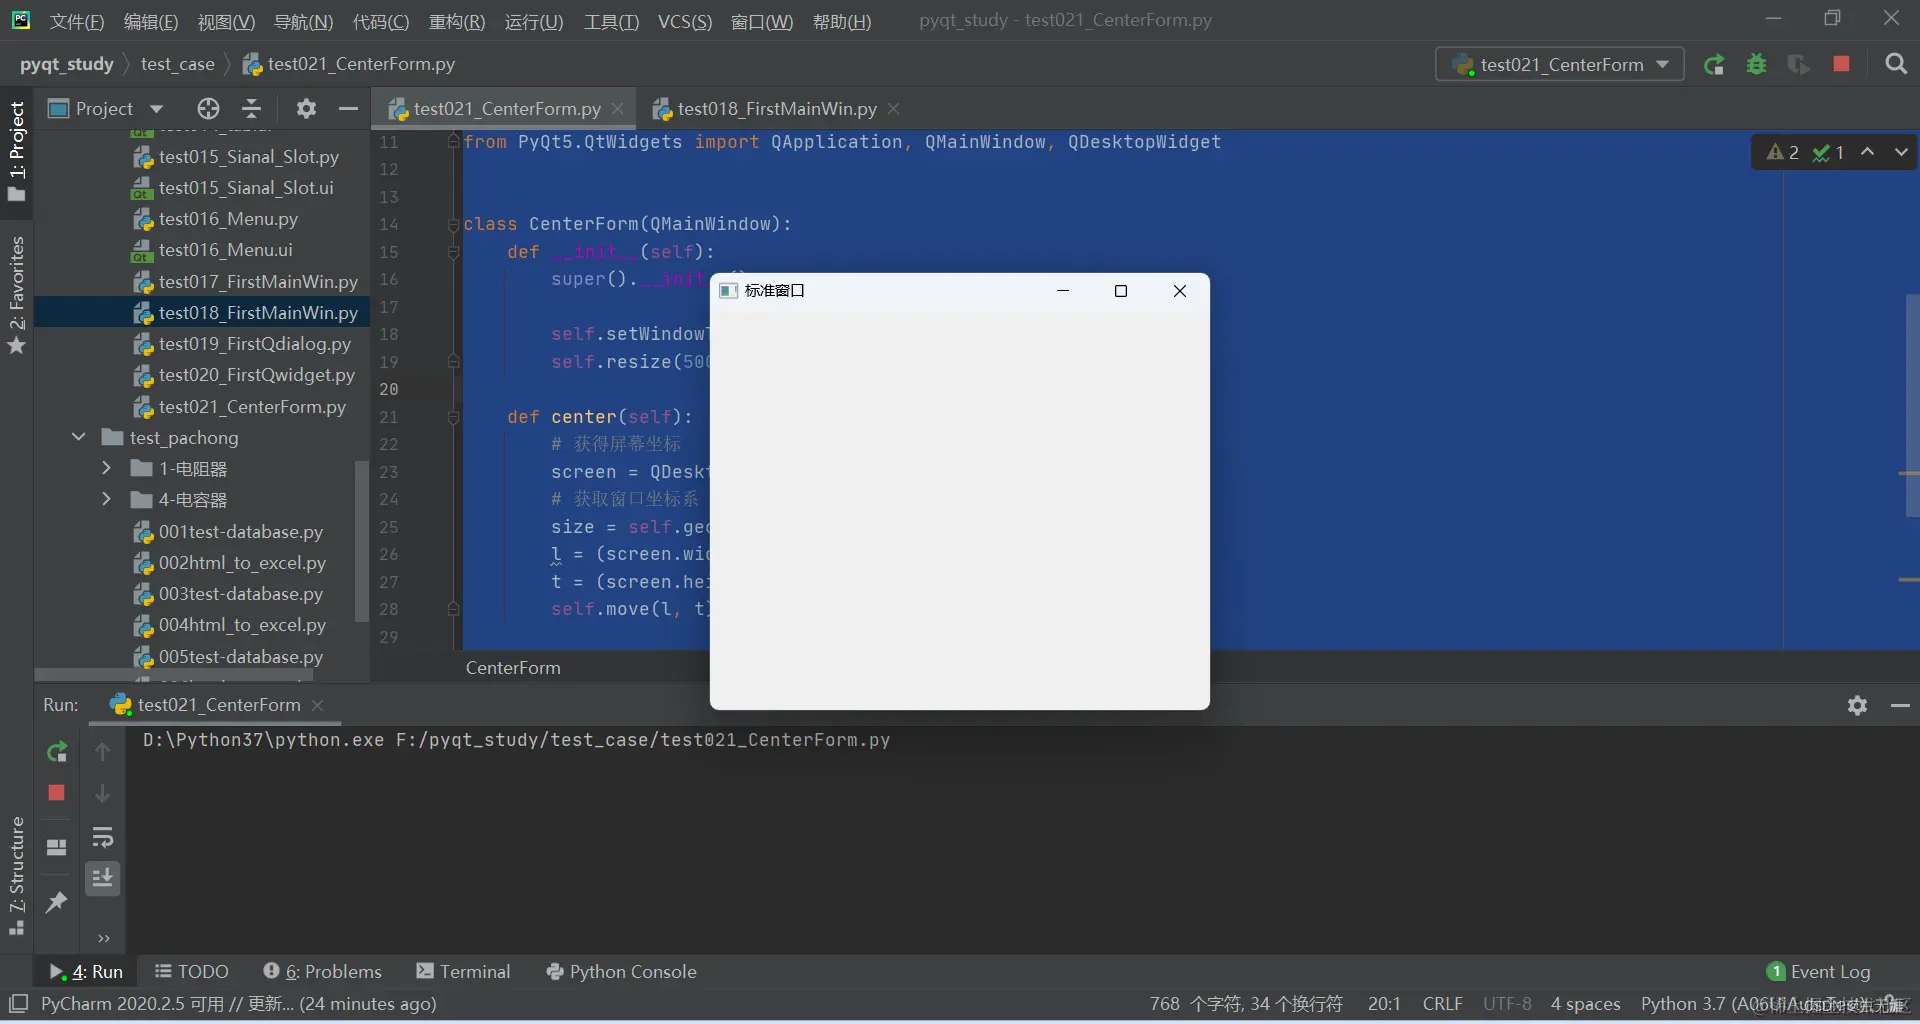
Task: Toggle the 4: Run tool window button
Action: tap(87, 972)
